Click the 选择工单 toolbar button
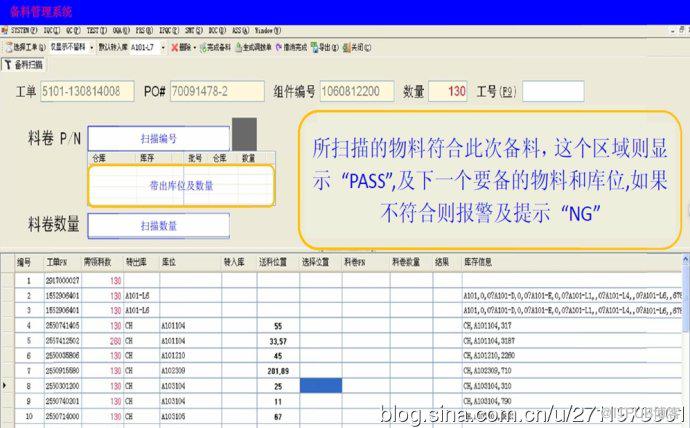The image size is (690, 428). [25, 47]
